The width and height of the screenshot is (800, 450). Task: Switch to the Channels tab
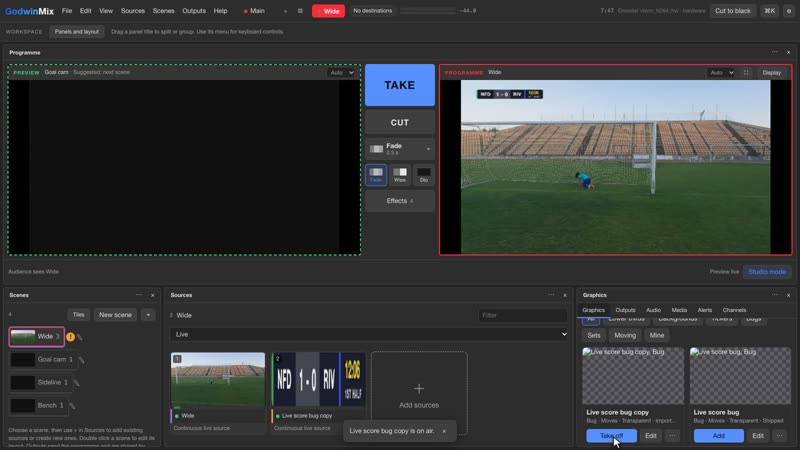pyautogui.click(x=734, y=310)
